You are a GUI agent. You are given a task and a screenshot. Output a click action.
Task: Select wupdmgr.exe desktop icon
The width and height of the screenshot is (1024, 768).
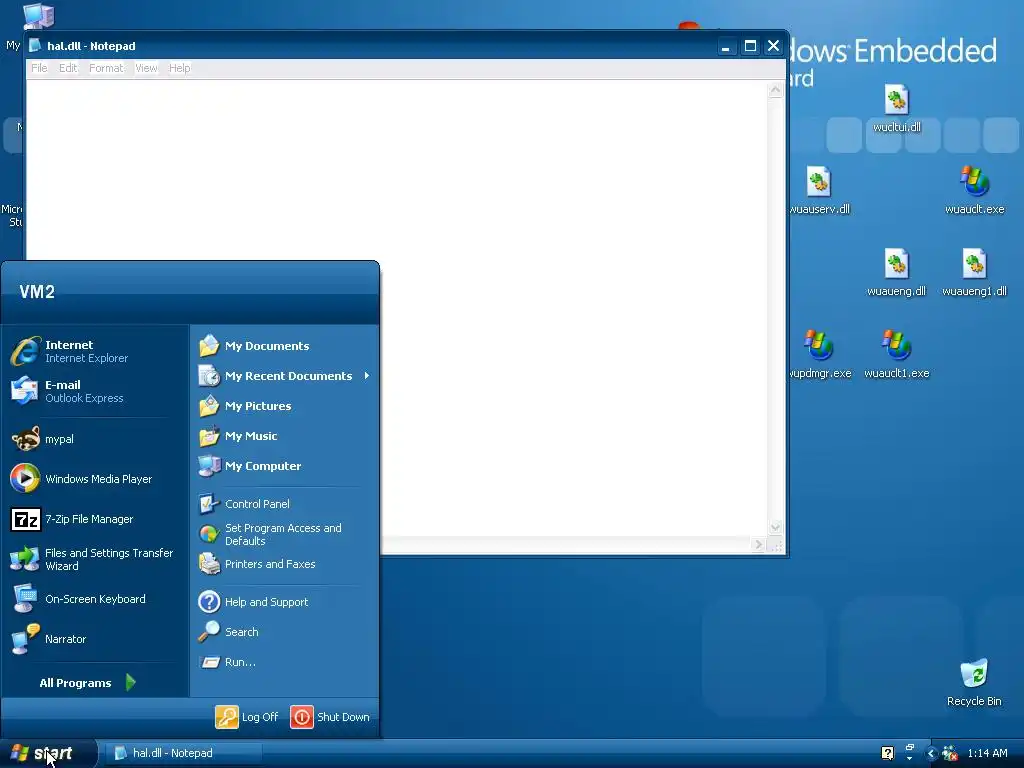[x=819, y=355]
